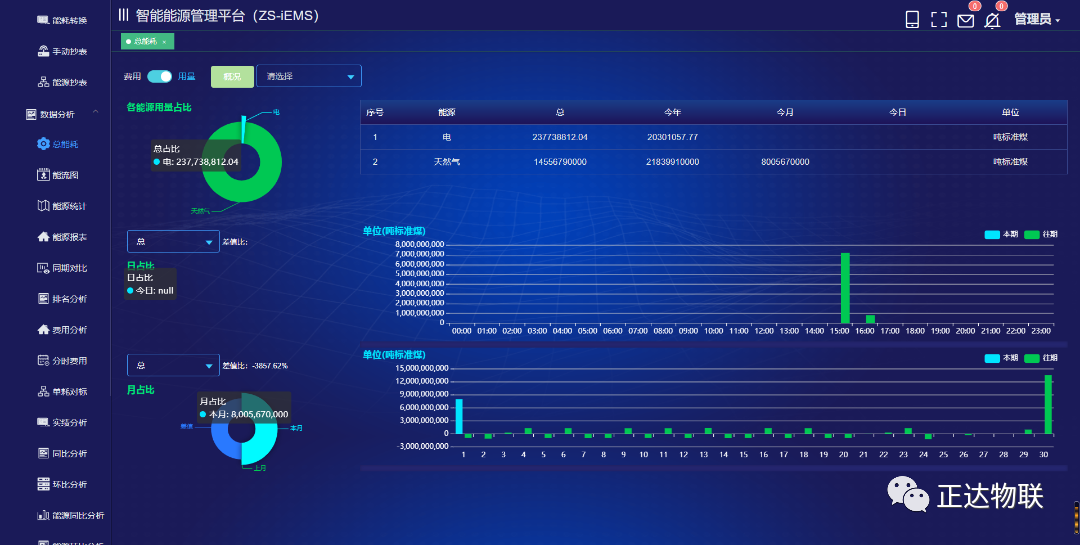
Task: Click the mobile device icon in header
Action: (912, 19)
